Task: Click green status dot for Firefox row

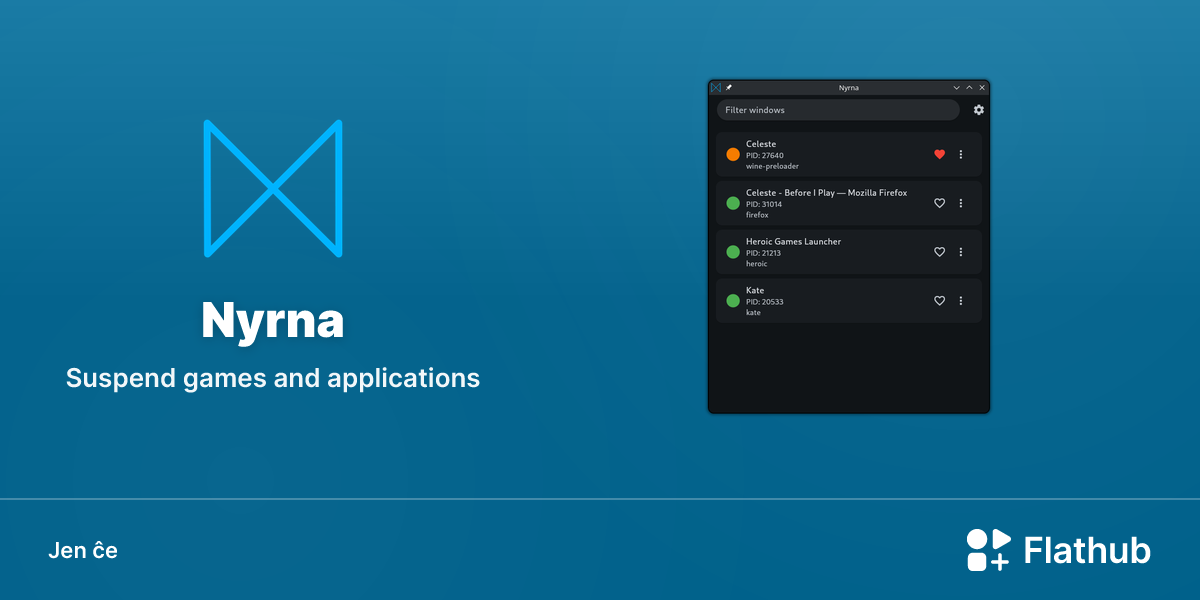Action: click(733, 203)
